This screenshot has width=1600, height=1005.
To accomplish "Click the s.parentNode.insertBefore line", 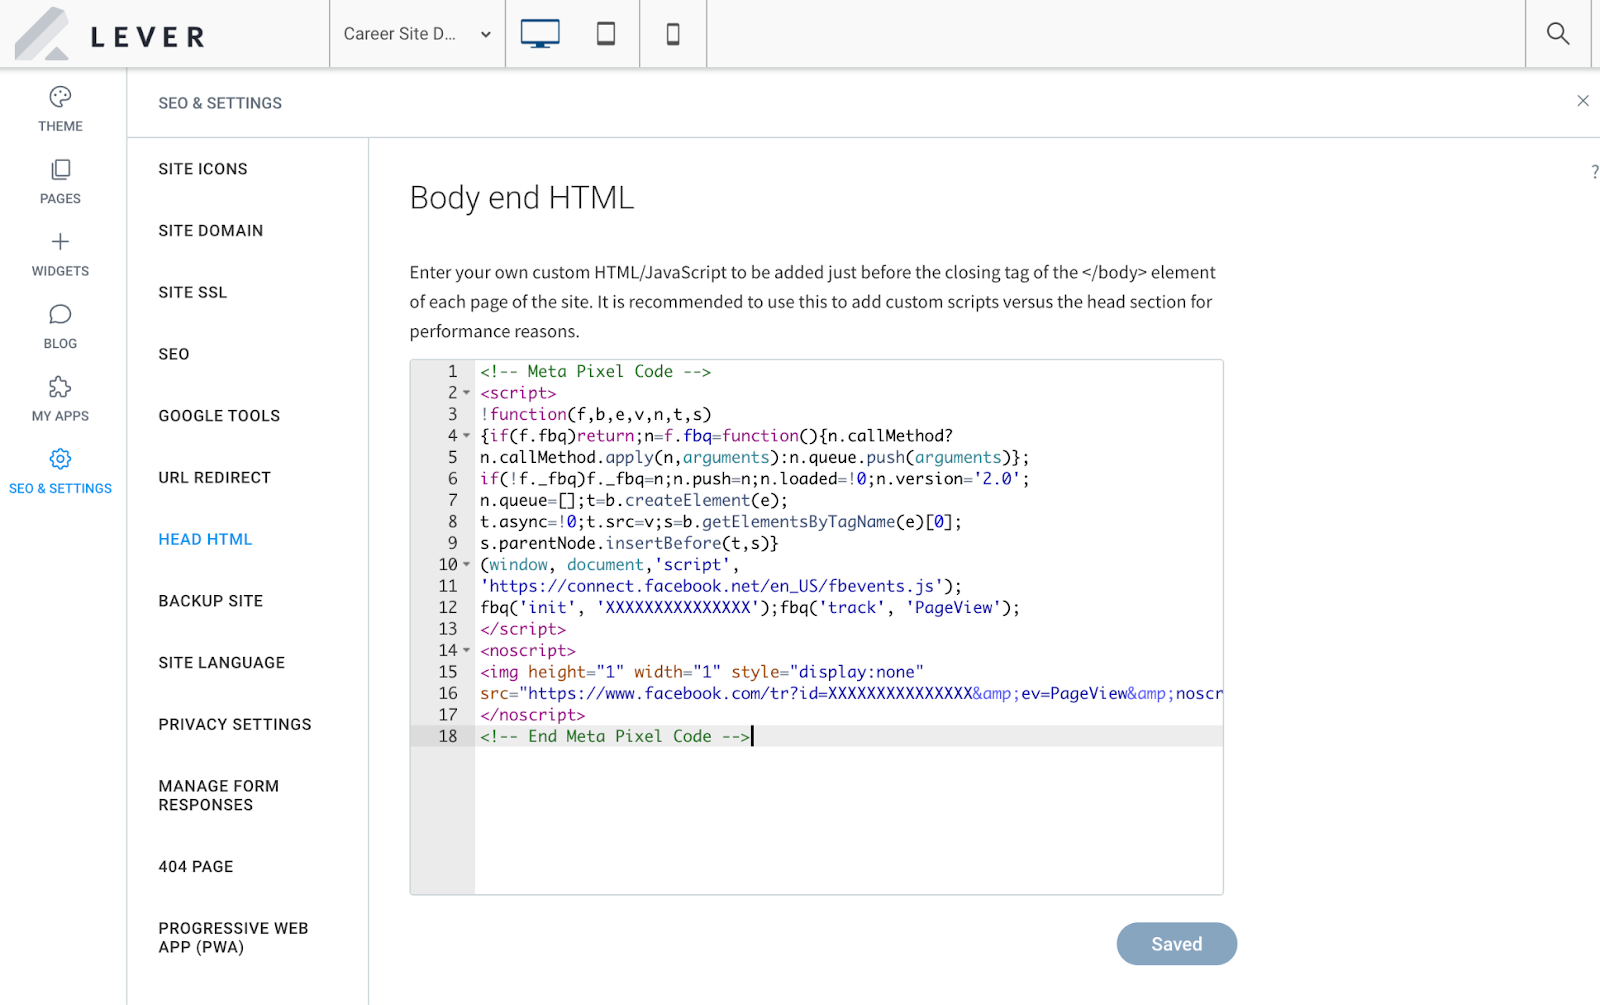I will click(x=629, y=544).
